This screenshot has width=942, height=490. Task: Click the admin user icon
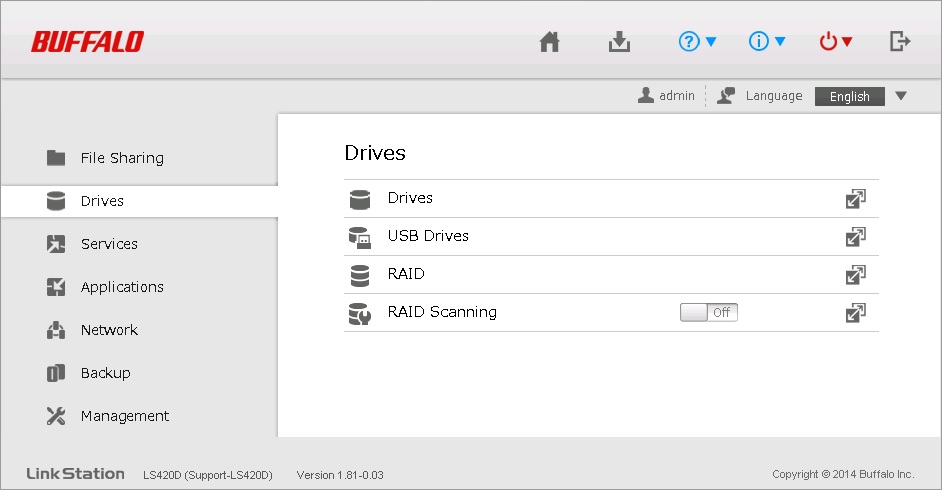tap(646, 95)
